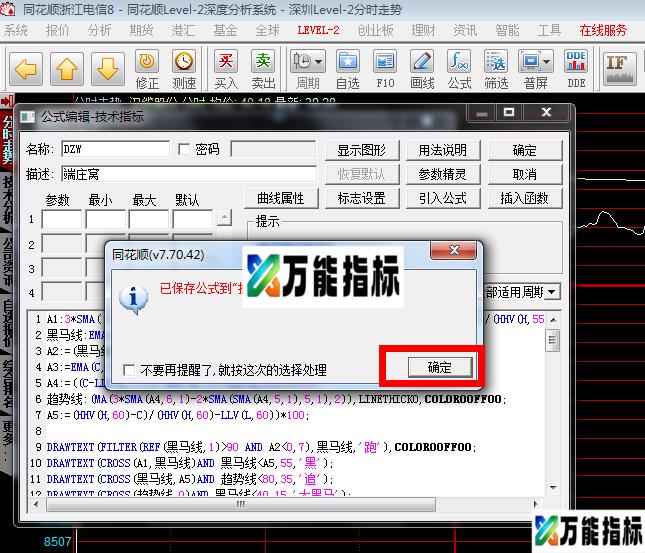Click 标志设置 button
Image resolution: width=645 pixels, height=553 pixels.
pyautogui.click(x=362, y=198)
